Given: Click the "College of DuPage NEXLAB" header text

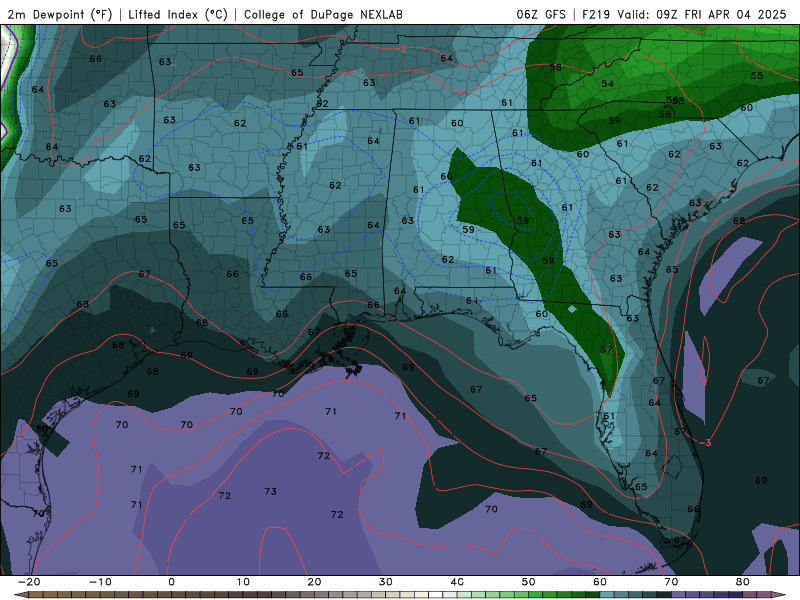Looking at the screenshot, I should click(323, 14).
